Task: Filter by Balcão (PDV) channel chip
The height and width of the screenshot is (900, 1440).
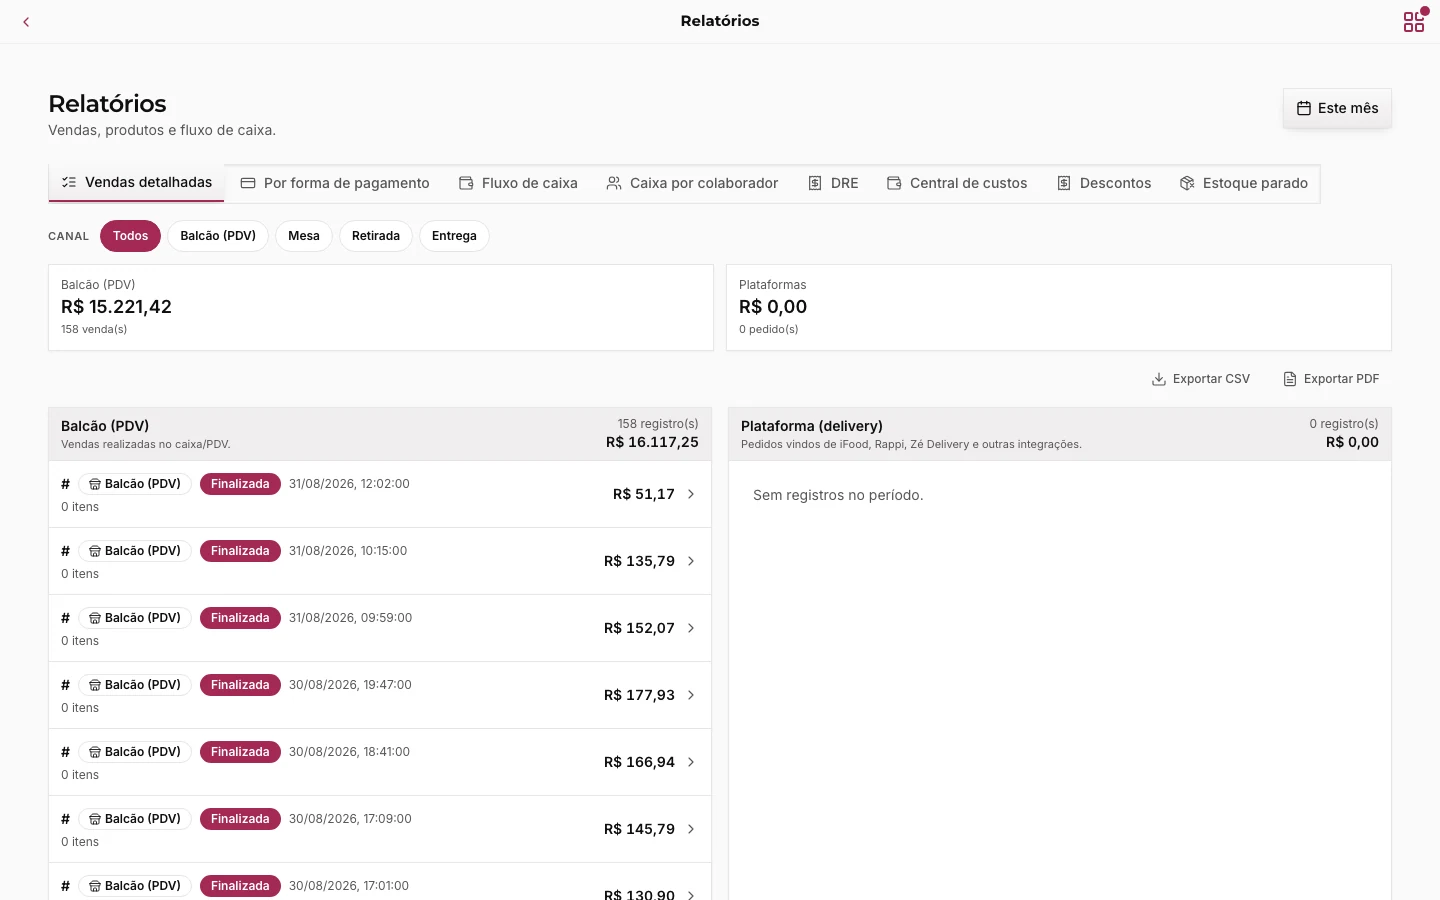Action: [x=218, y=236]
